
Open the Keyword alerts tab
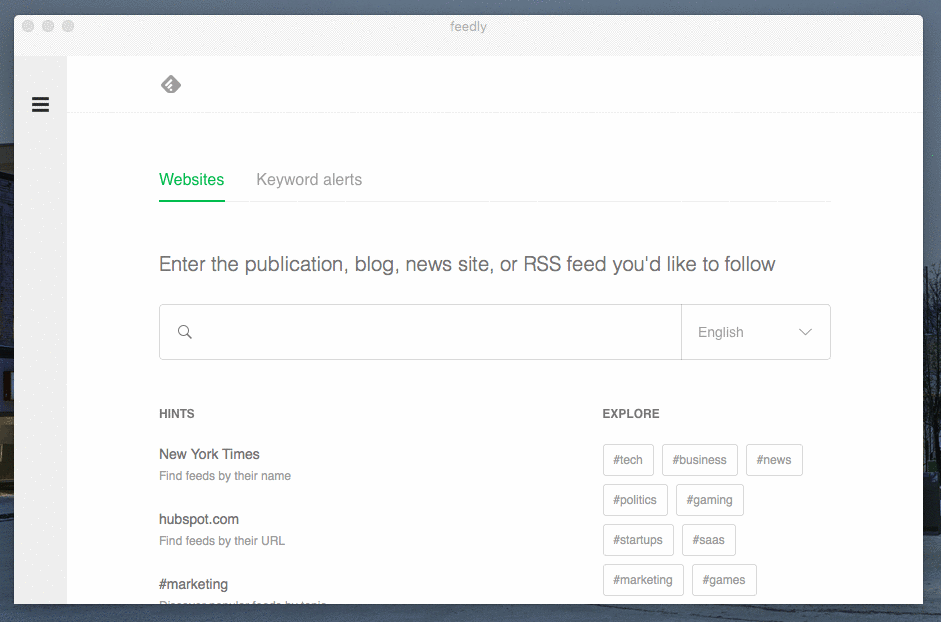pyautogui.click(x=309, y=180)
